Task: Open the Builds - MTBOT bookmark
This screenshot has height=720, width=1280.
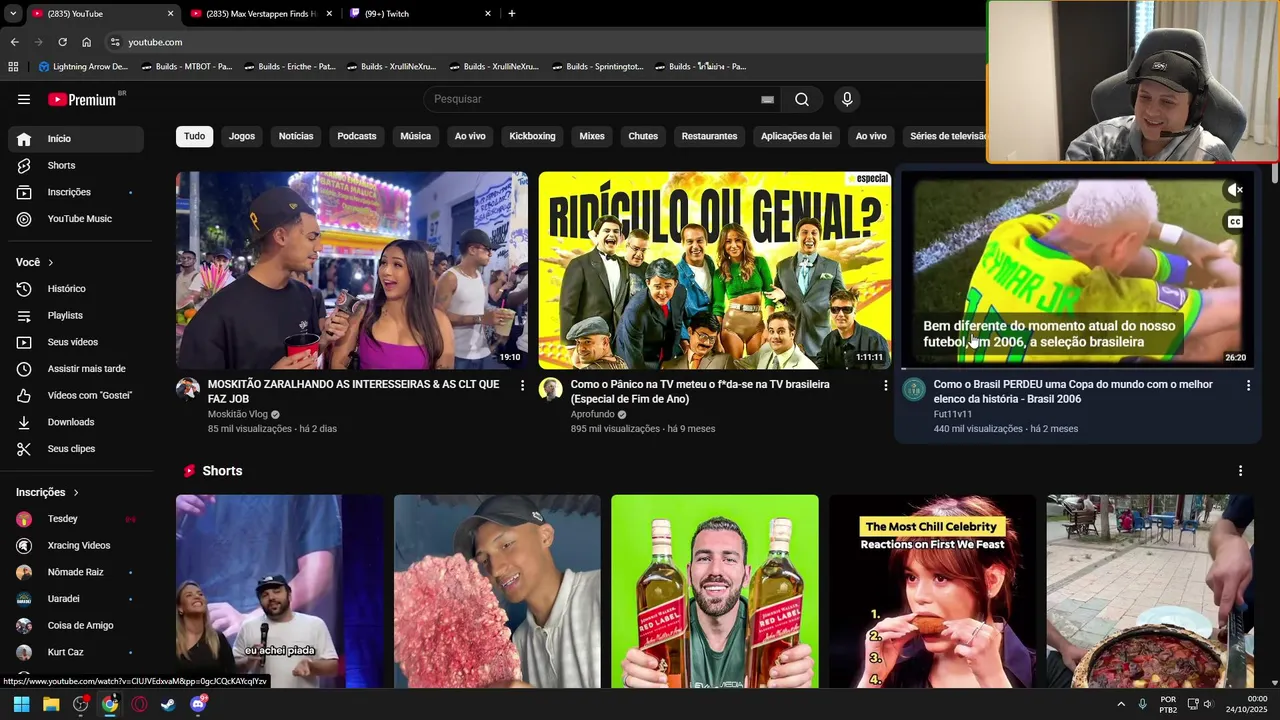Action: 187,67
